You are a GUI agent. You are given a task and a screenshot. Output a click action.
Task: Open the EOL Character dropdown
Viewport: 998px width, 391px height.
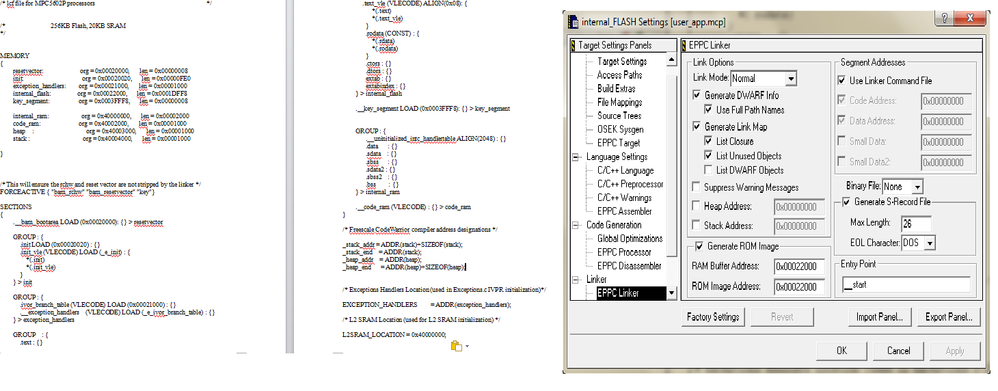930,243
